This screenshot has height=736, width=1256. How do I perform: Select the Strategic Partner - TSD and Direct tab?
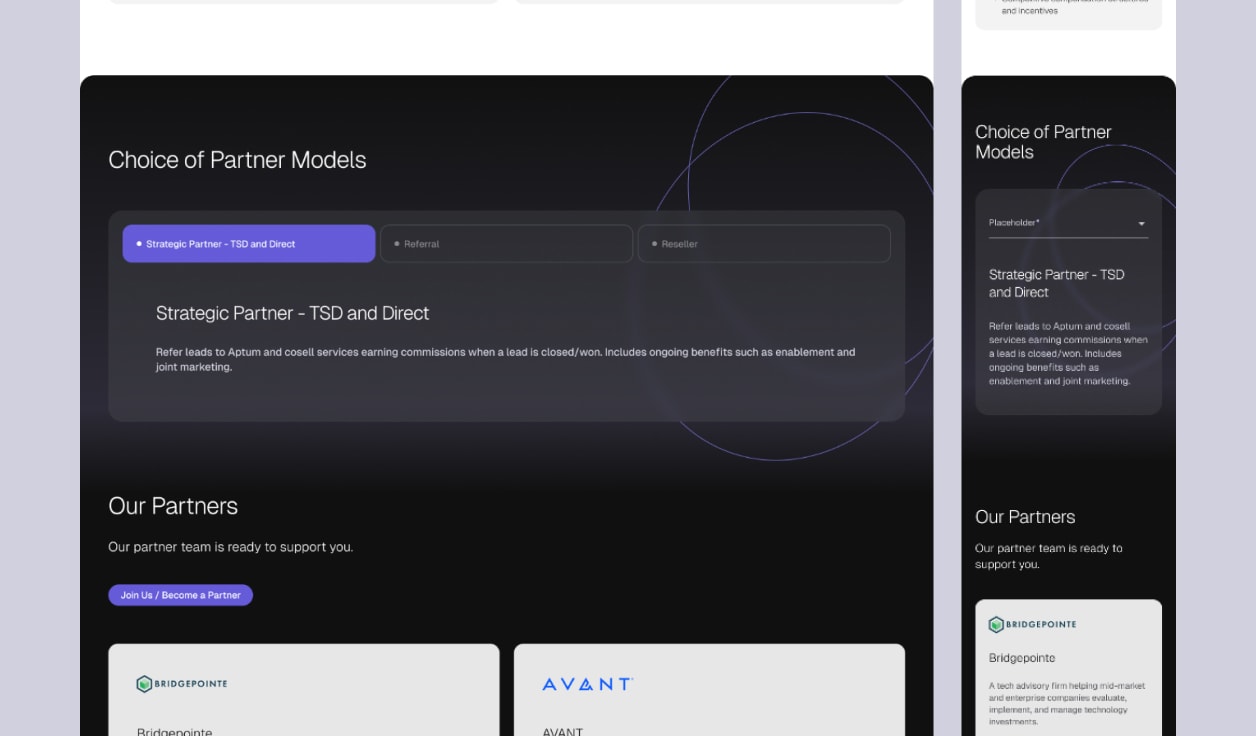point(249,244)
